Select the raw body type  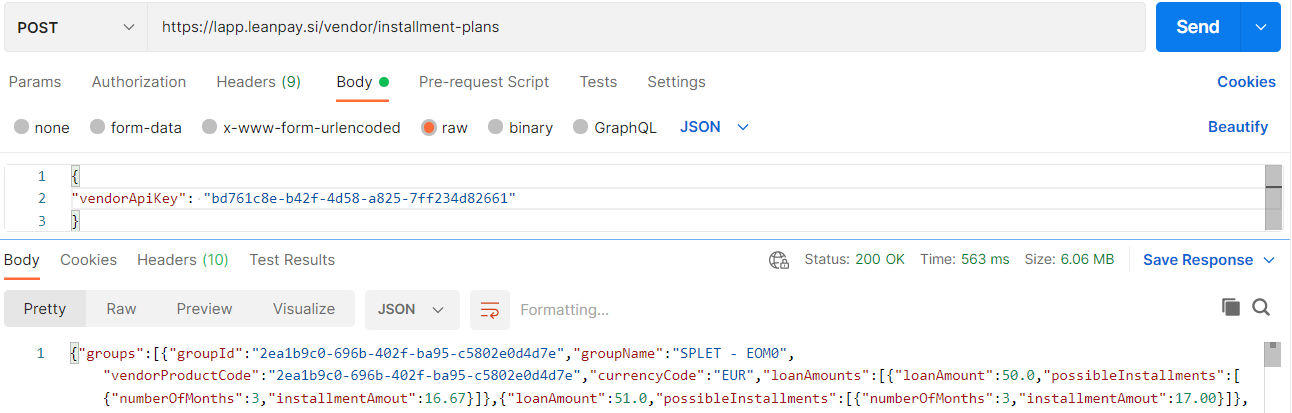click(444, 127)
